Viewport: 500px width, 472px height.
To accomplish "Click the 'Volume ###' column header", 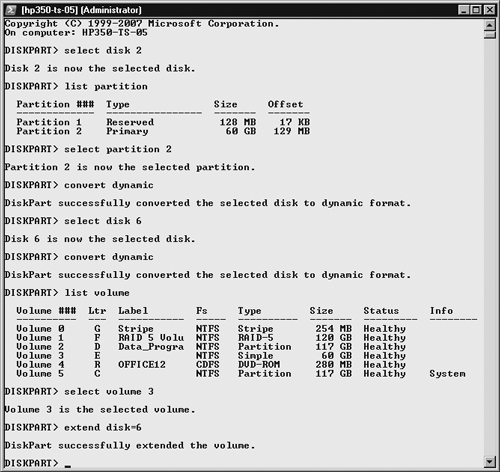I will 46,311.
